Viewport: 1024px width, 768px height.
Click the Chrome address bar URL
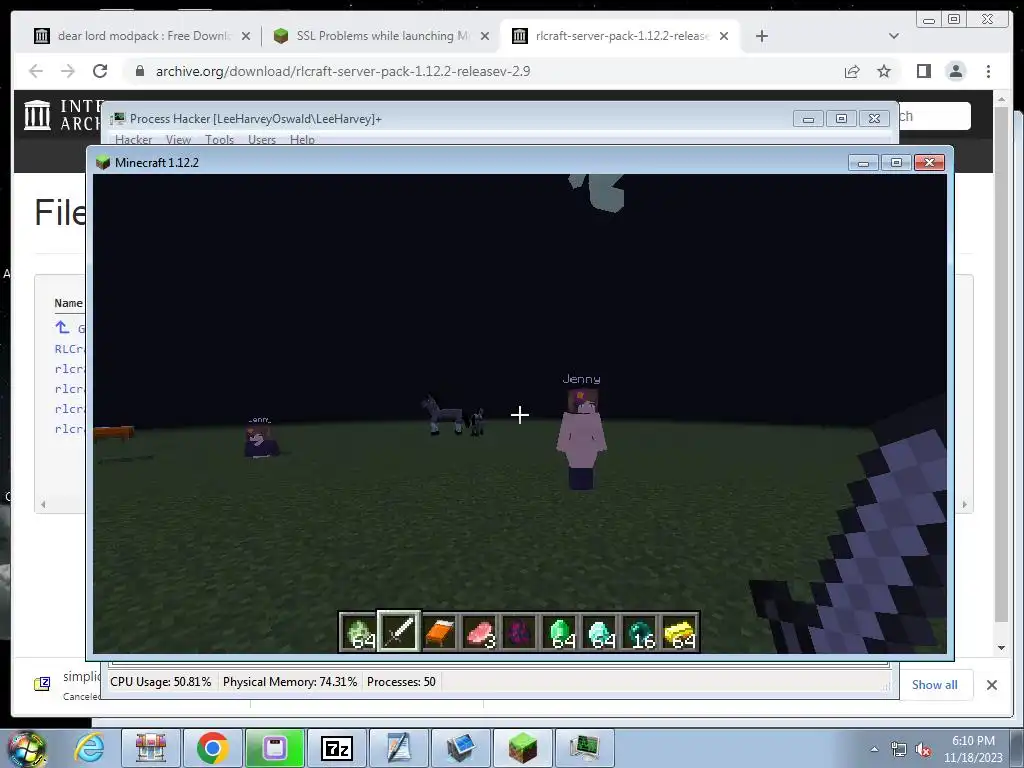pyautogui.click(x=343, y=71)
